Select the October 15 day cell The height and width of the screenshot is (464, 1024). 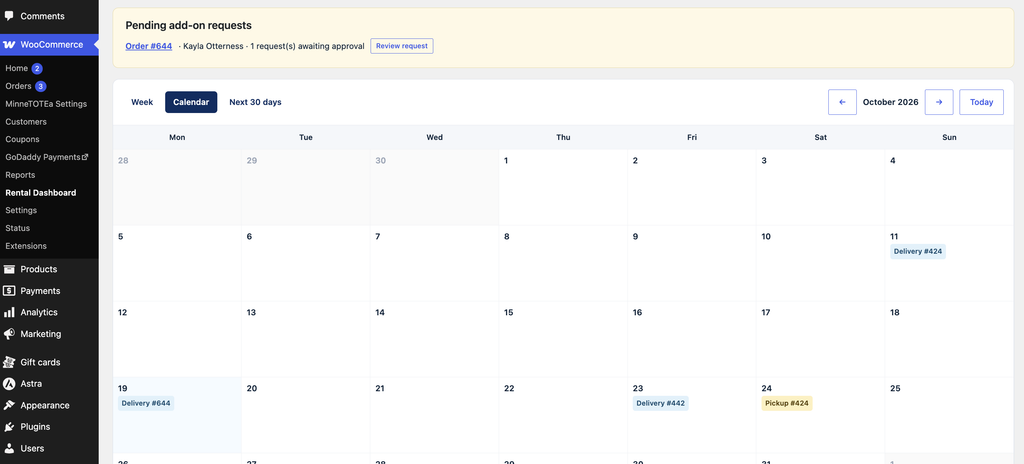[563, 339]
